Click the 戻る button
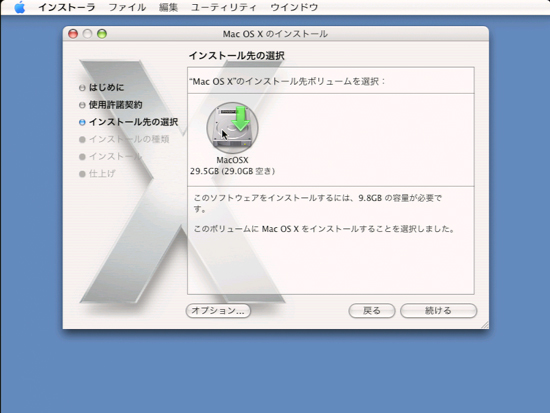The height and width of the screenshot is (413, 550). click(372, 311)
